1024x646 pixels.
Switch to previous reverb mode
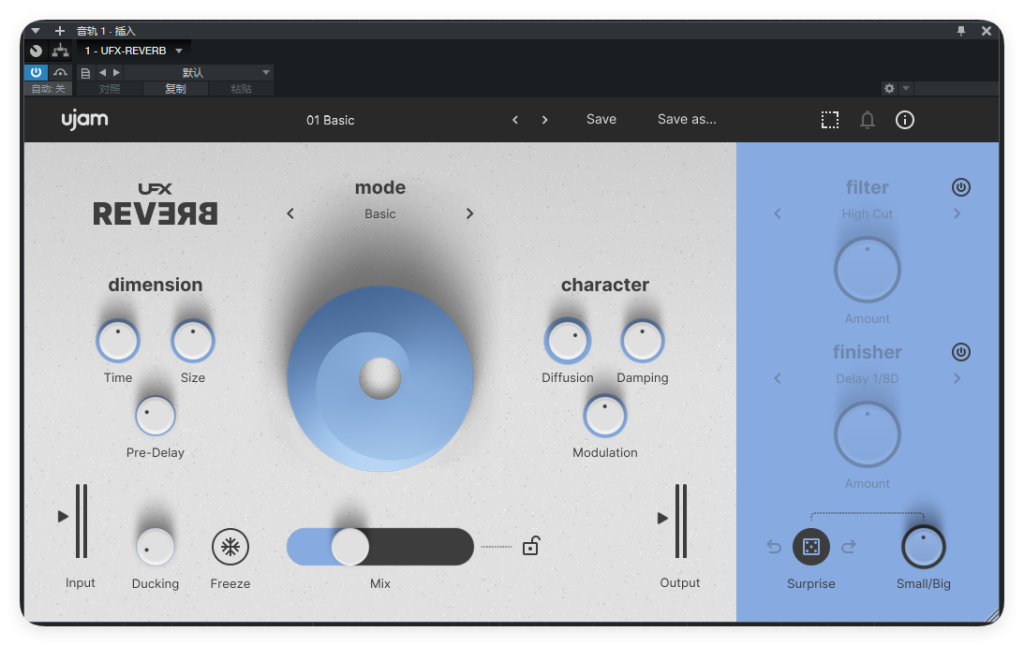click(291, 214)
